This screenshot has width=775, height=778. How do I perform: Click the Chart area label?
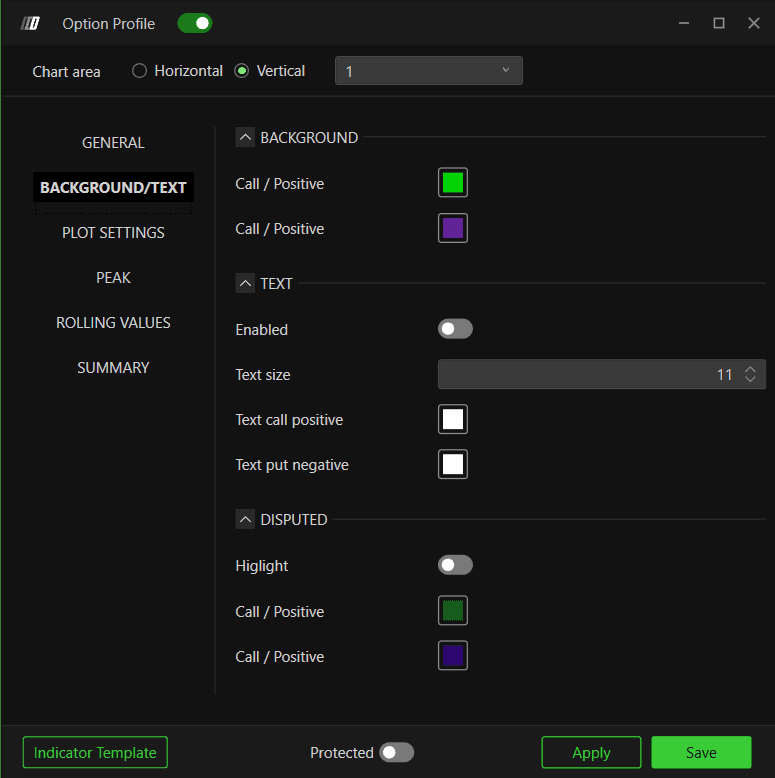pyautogui.click(x=66, y=72)
